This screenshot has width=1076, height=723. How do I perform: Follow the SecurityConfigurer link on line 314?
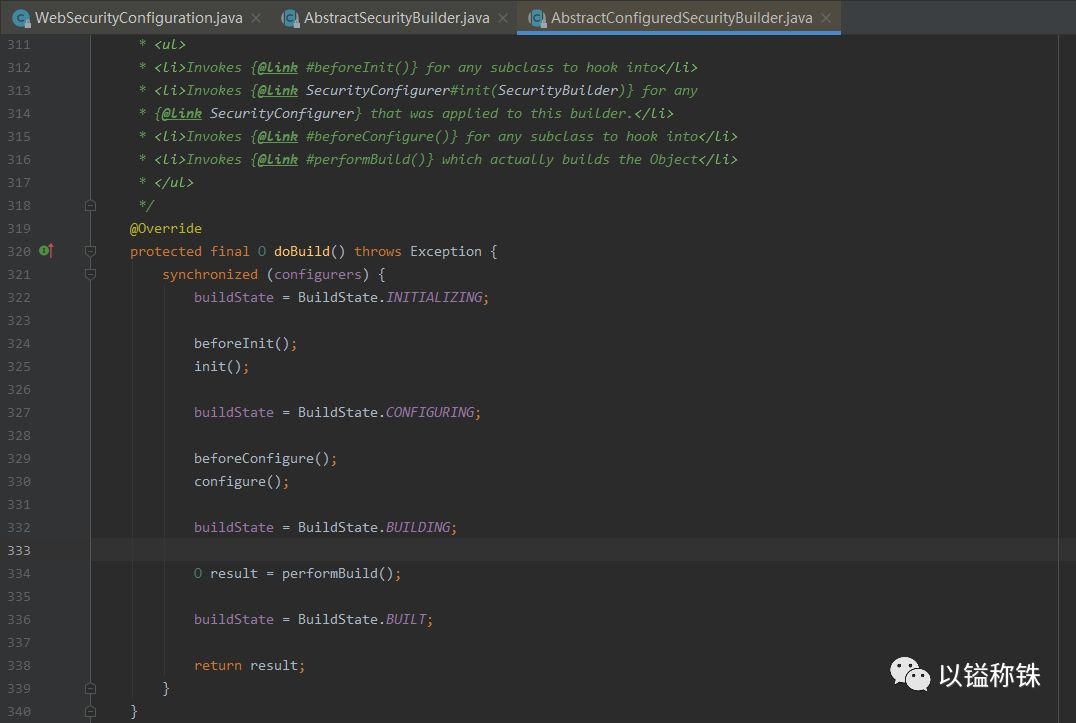[x=281, y=113]
